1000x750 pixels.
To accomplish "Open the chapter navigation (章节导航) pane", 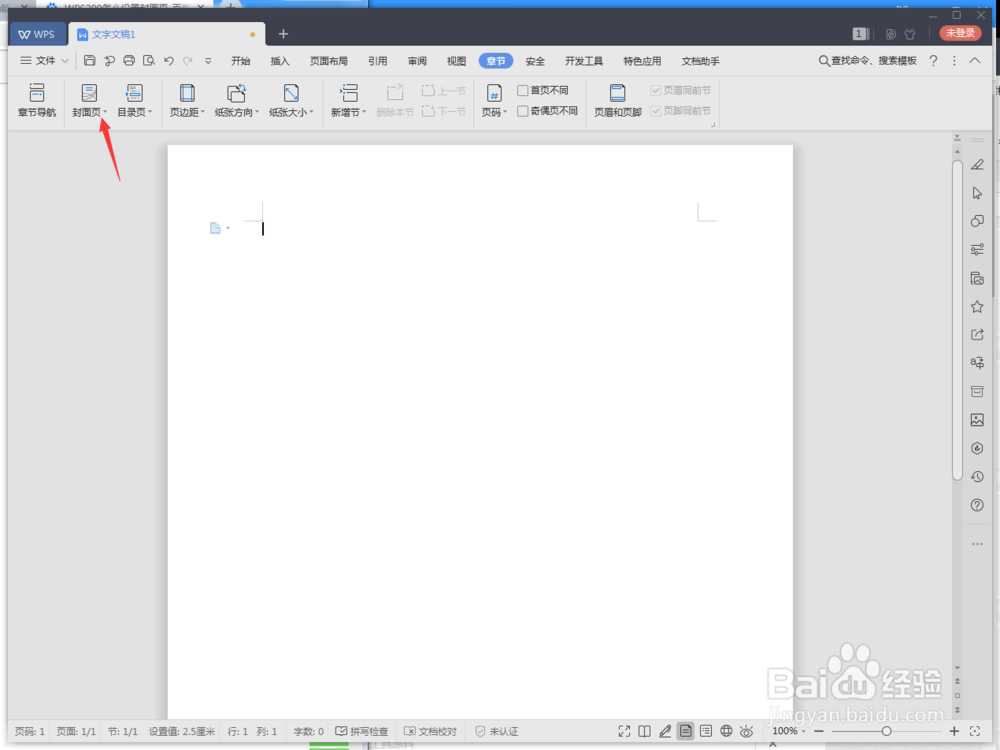I will pos(36,100).
